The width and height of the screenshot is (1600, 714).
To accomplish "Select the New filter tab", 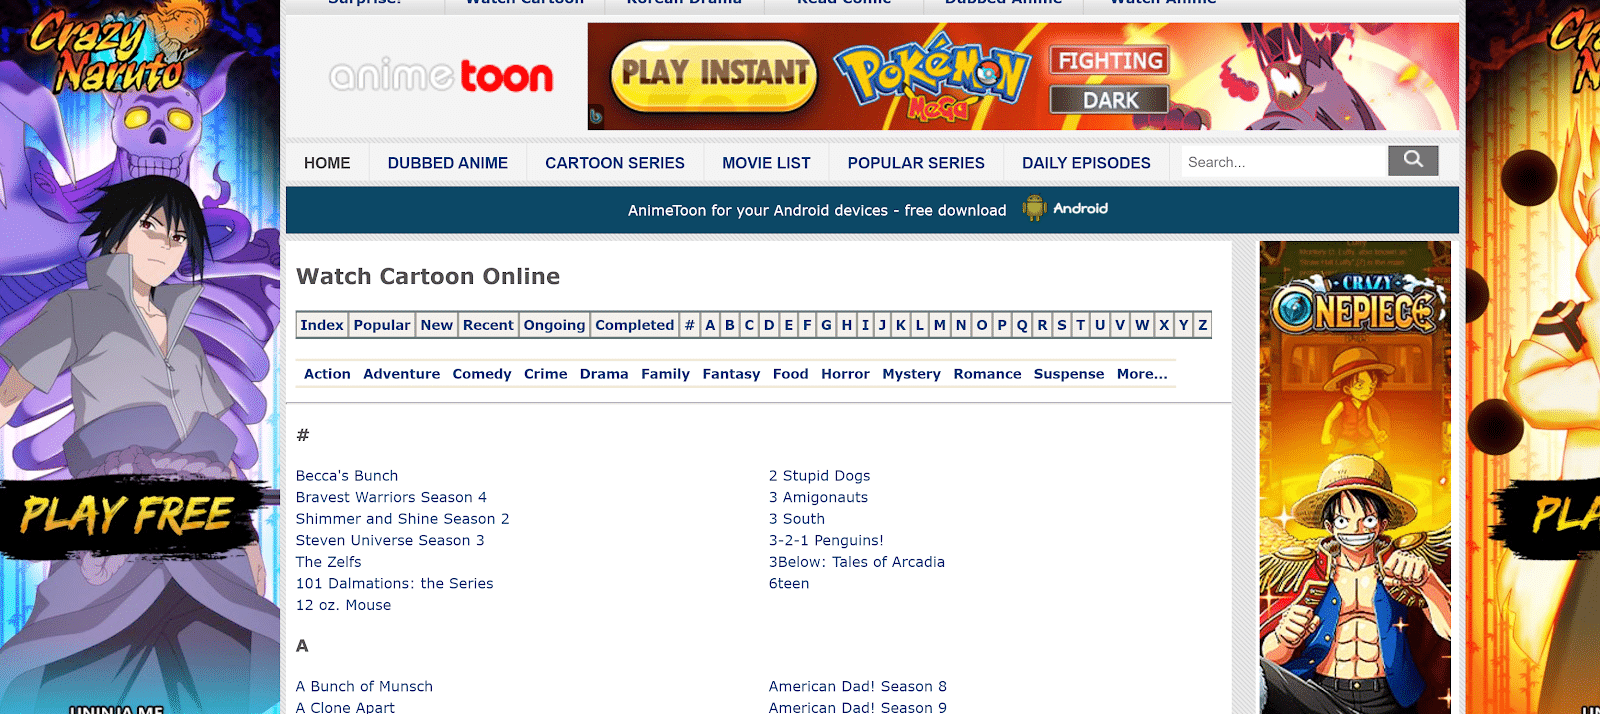I will 437,325.
